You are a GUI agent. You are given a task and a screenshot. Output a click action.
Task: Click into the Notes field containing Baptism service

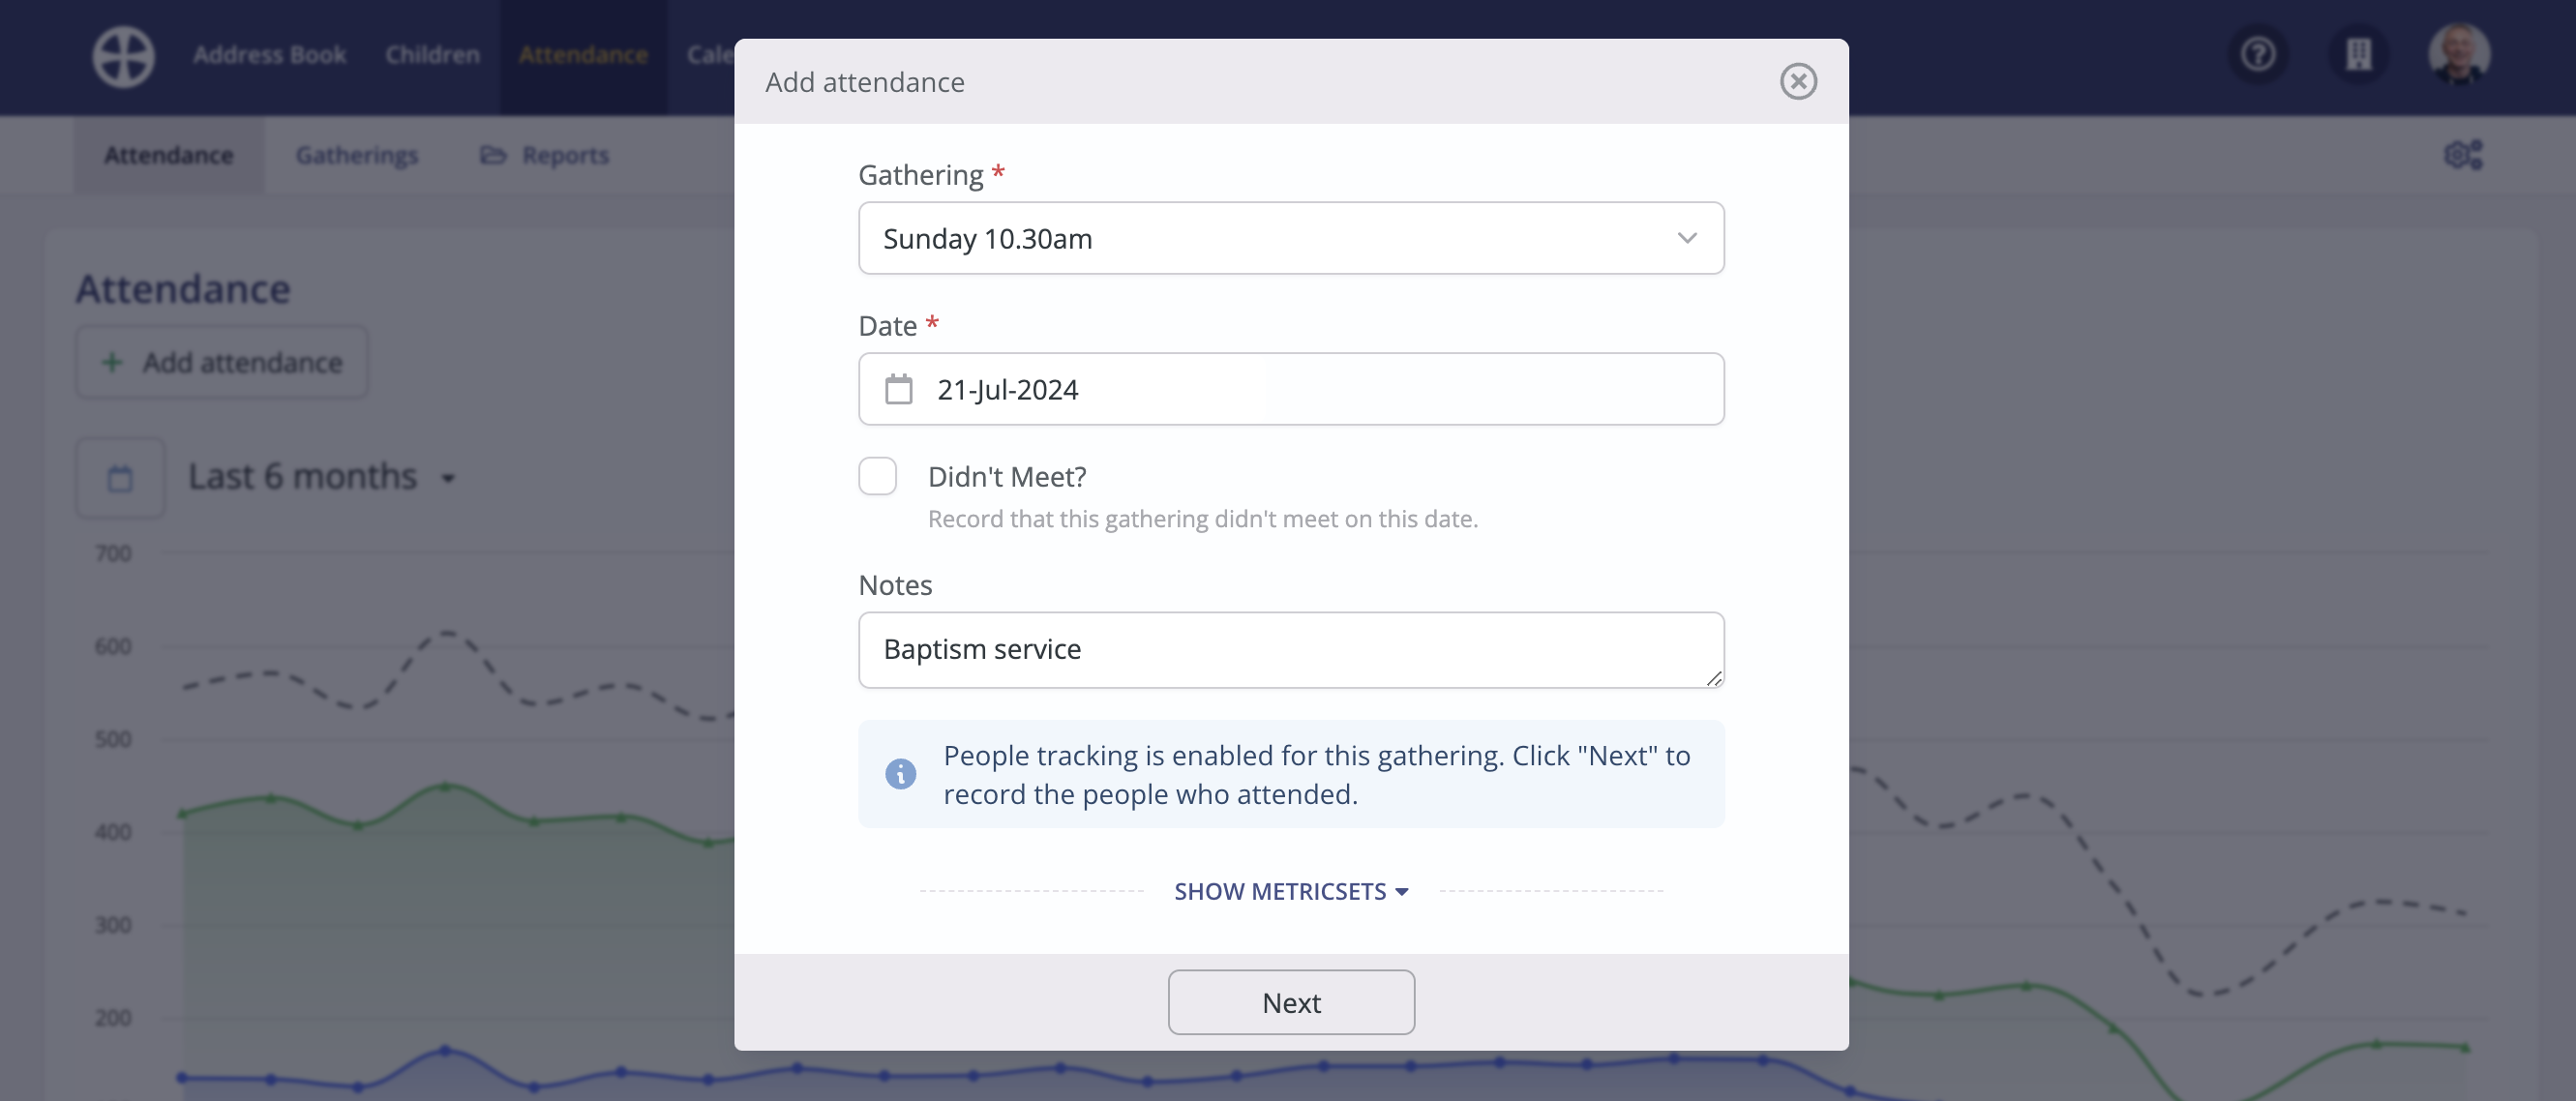[x=1290, y=650]
